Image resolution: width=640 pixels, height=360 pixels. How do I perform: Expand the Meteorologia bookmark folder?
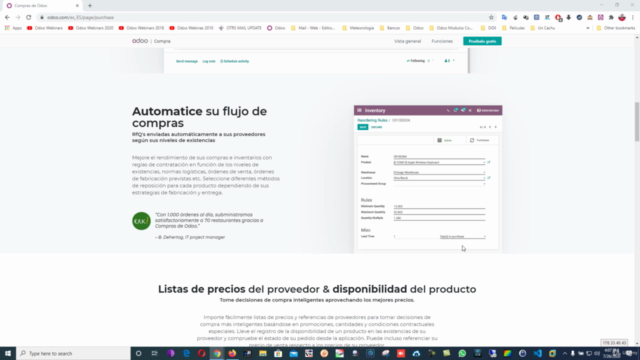click(358, 28)
